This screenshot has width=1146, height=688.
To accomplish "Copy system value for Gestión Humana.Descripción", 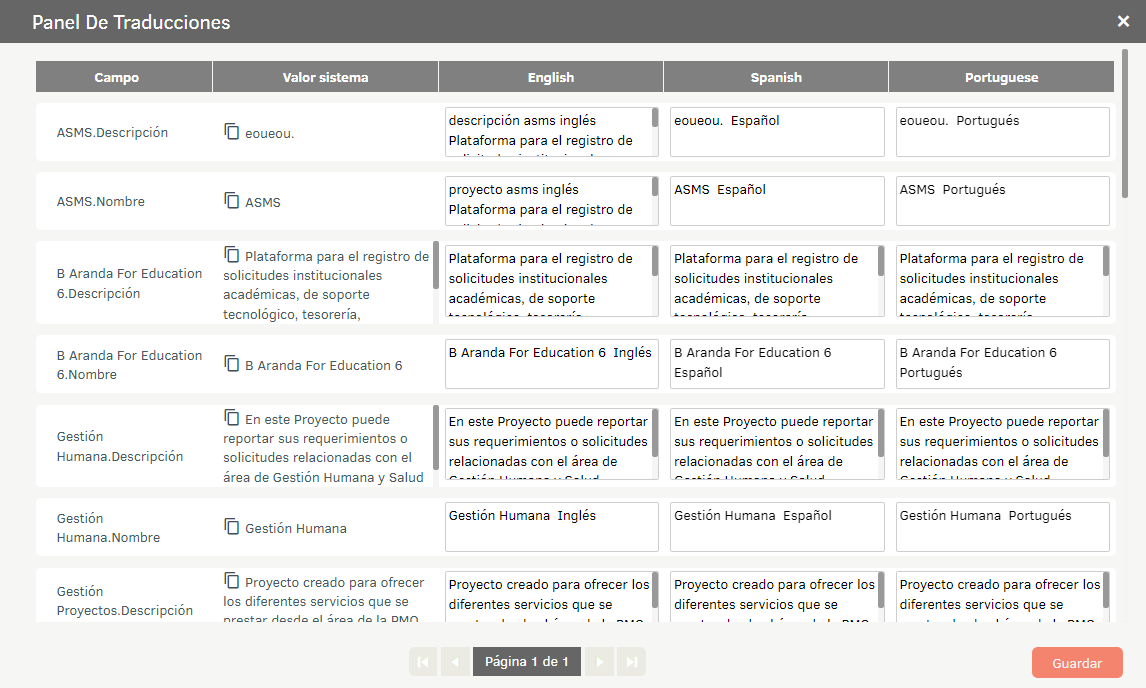I will coord(232,417).
